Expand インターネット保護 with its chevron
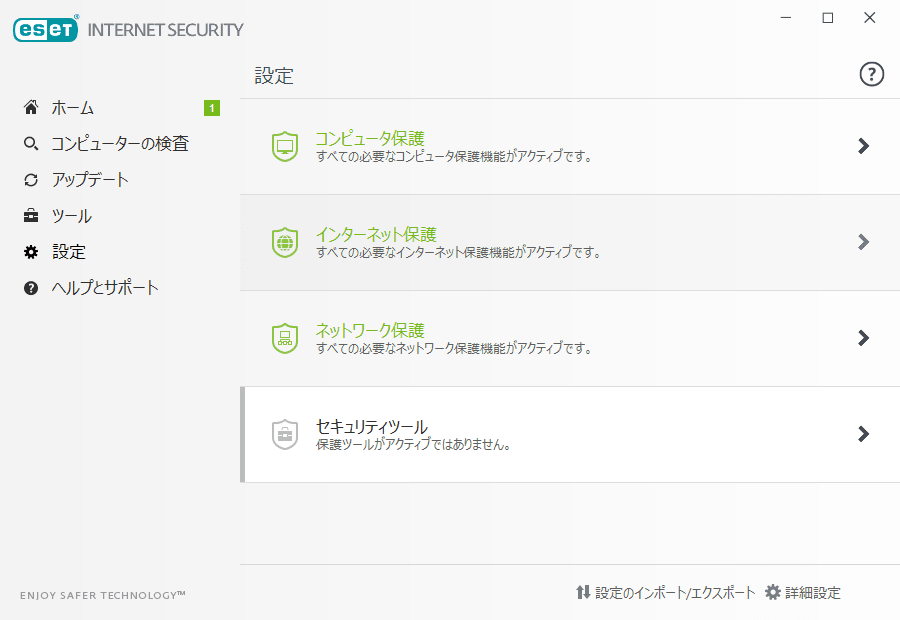 [863, 242]
